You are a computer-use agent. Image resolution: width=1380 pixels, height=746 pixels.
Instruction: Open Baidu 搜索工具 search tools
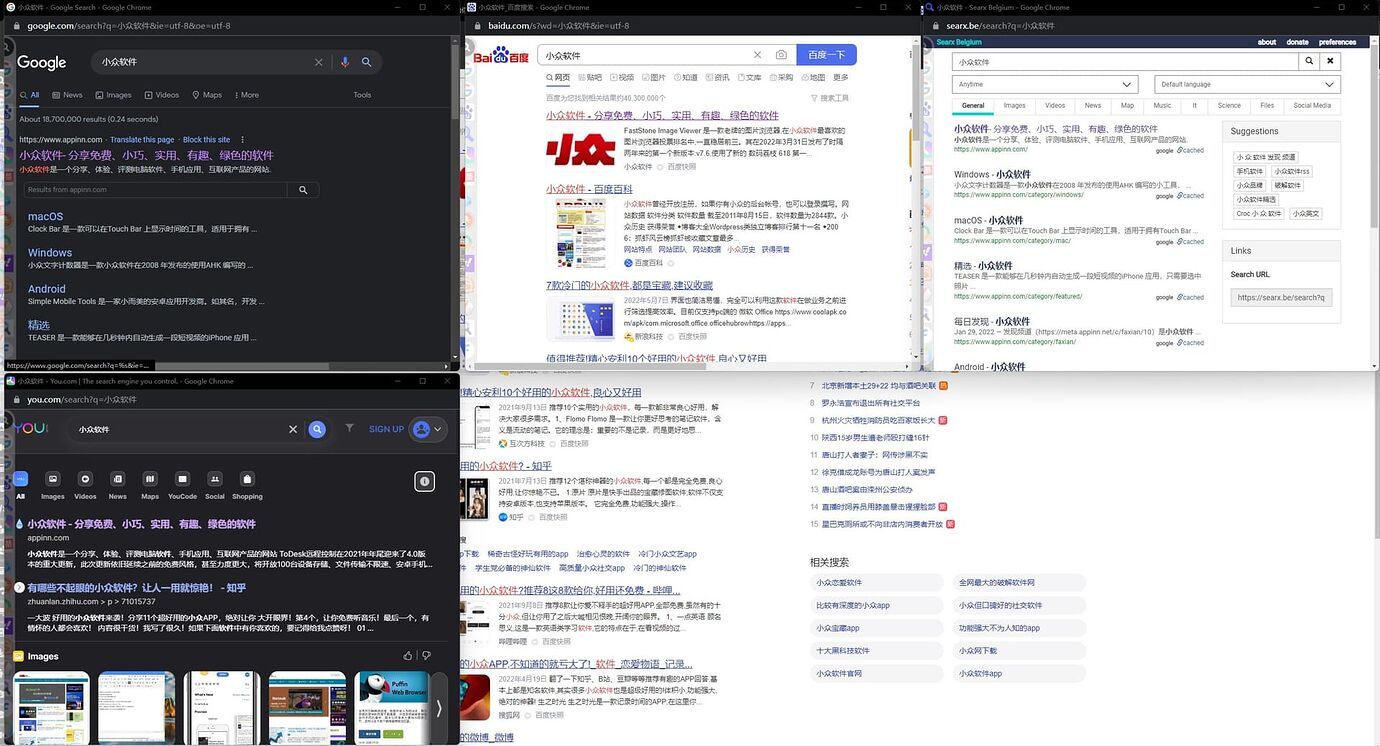click(830, 98)
